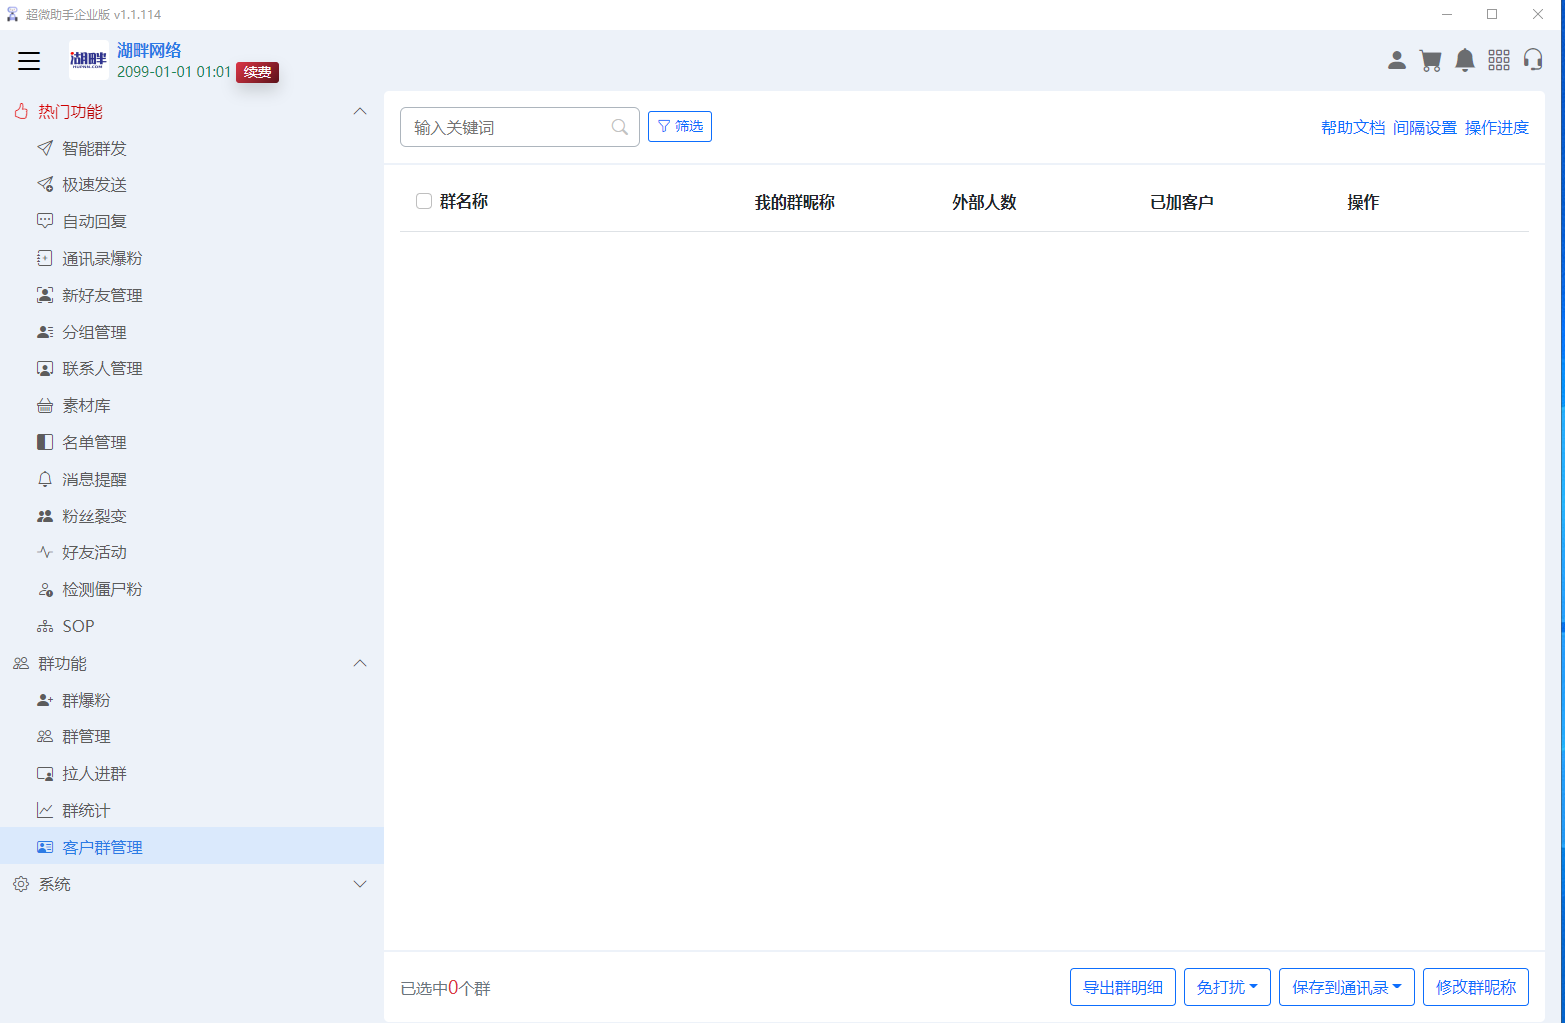Open the notification bell icon
This screenshot has width=1565, height=1023.
click(1465, 60)
